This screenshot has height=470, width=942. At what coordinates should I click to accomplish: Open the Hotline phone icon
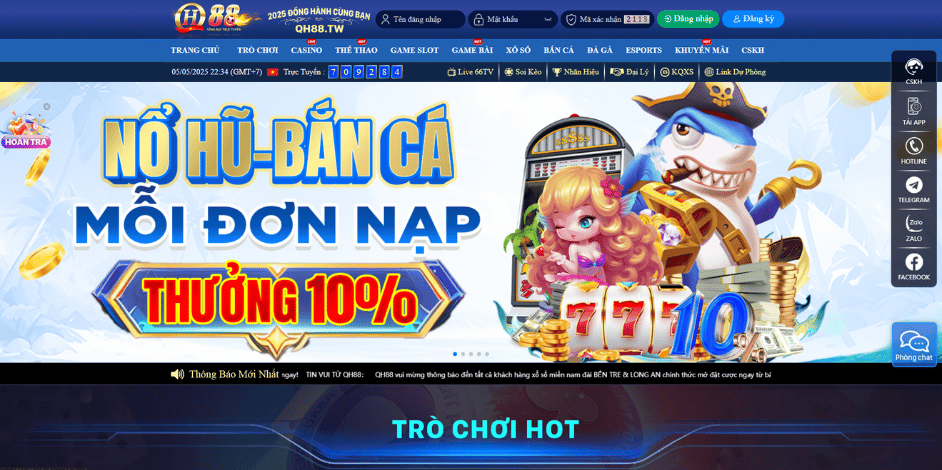(914, 146)
